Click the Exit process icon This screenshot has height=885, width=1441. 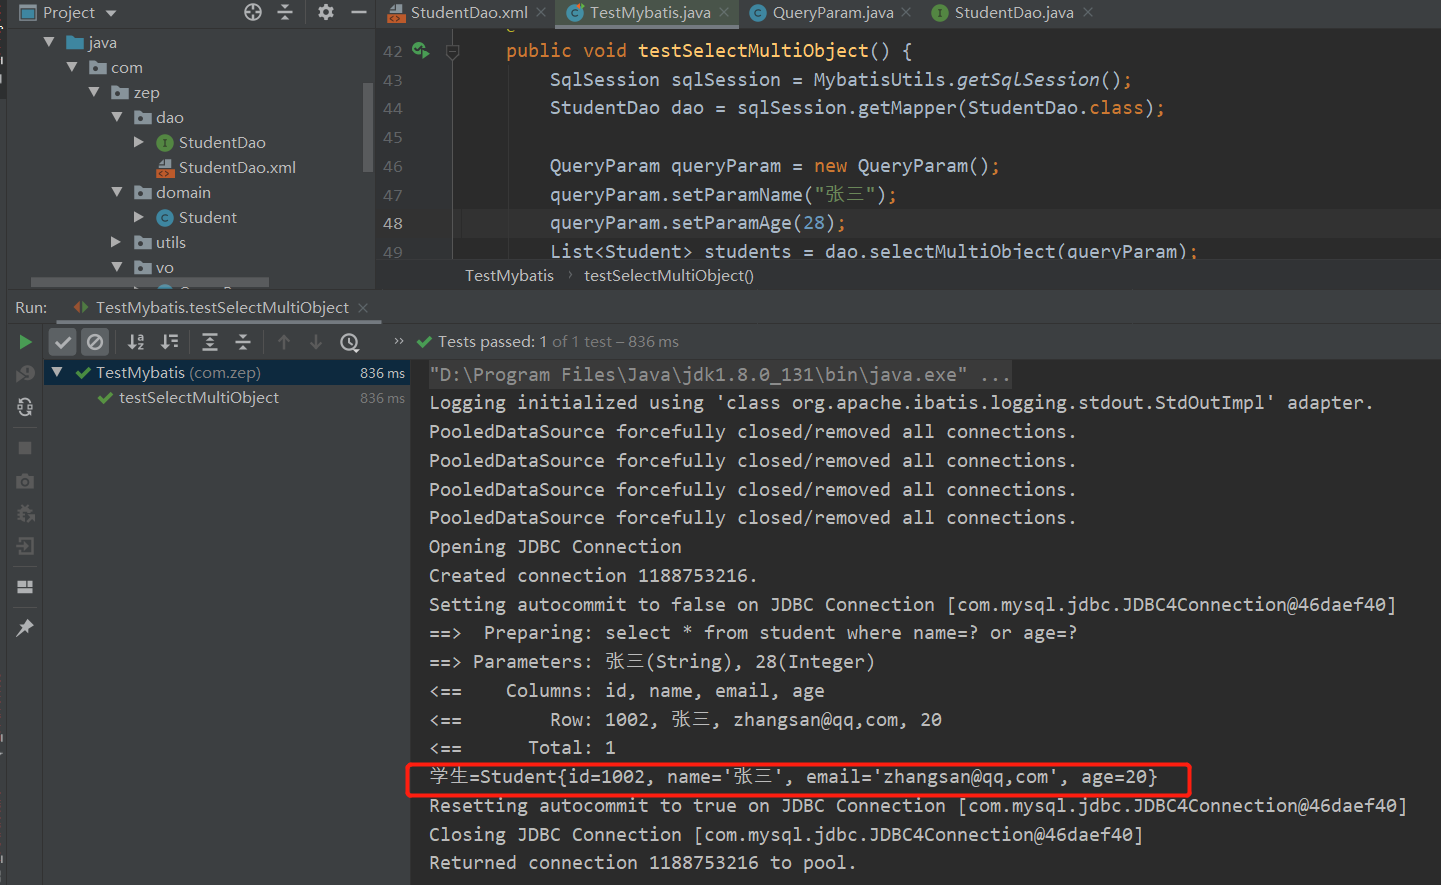point(25,546)
